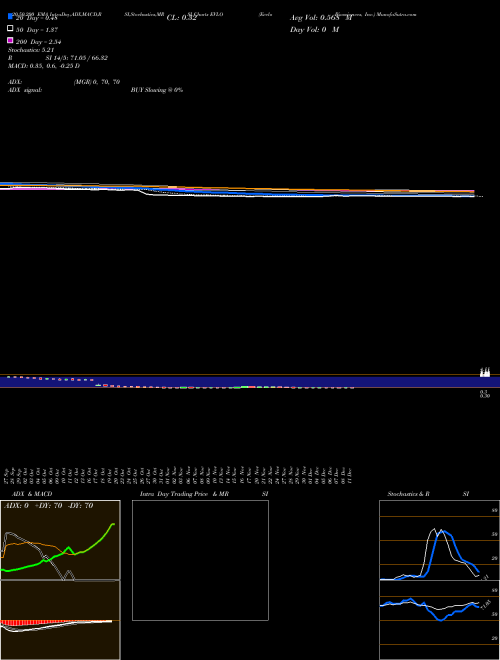
Task: Click the 'ADX: 0 +DY: 70 -DY: 70' header
Action: coord(48,506)
